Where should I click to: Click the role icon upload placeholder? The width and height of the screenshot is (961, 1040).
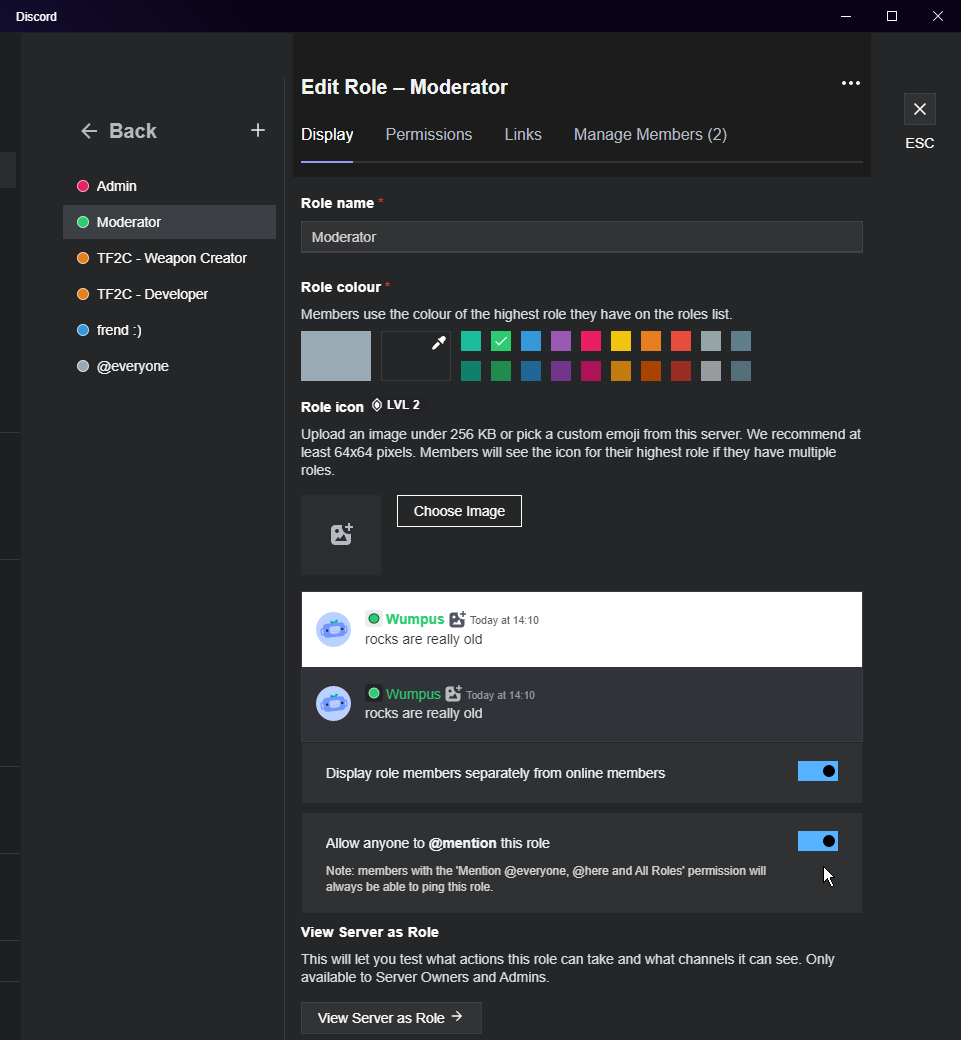341,535
